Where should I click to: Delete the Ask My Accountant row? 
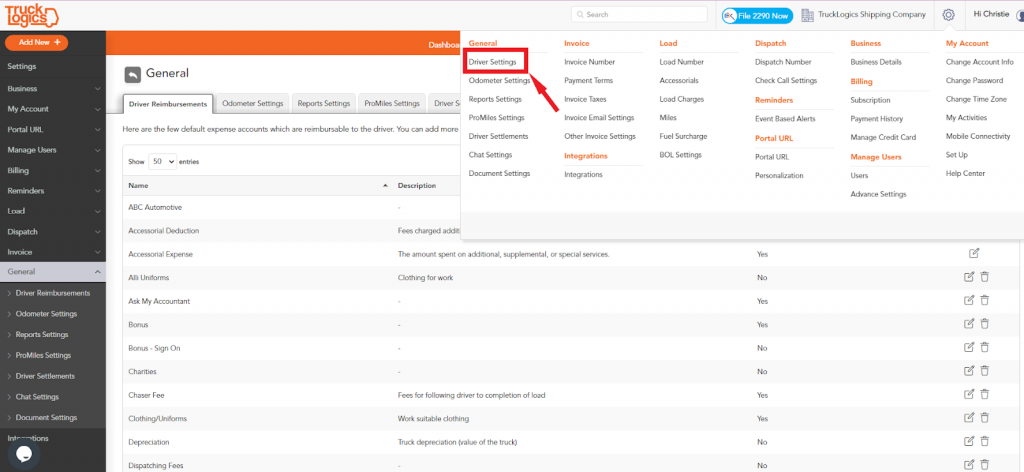coord(985,300)
